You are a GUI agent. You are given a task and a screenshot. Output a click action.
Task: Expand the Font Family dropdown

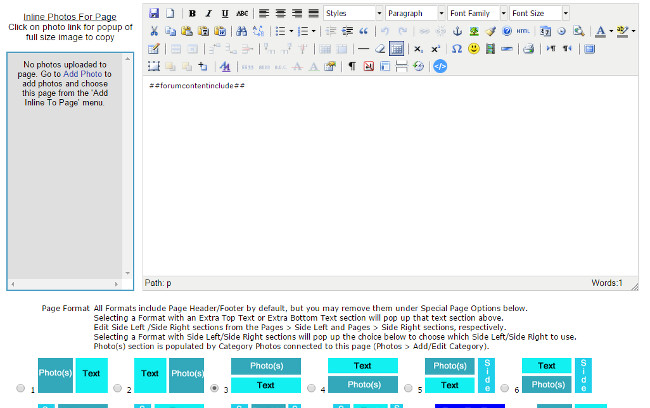(476, 13)
